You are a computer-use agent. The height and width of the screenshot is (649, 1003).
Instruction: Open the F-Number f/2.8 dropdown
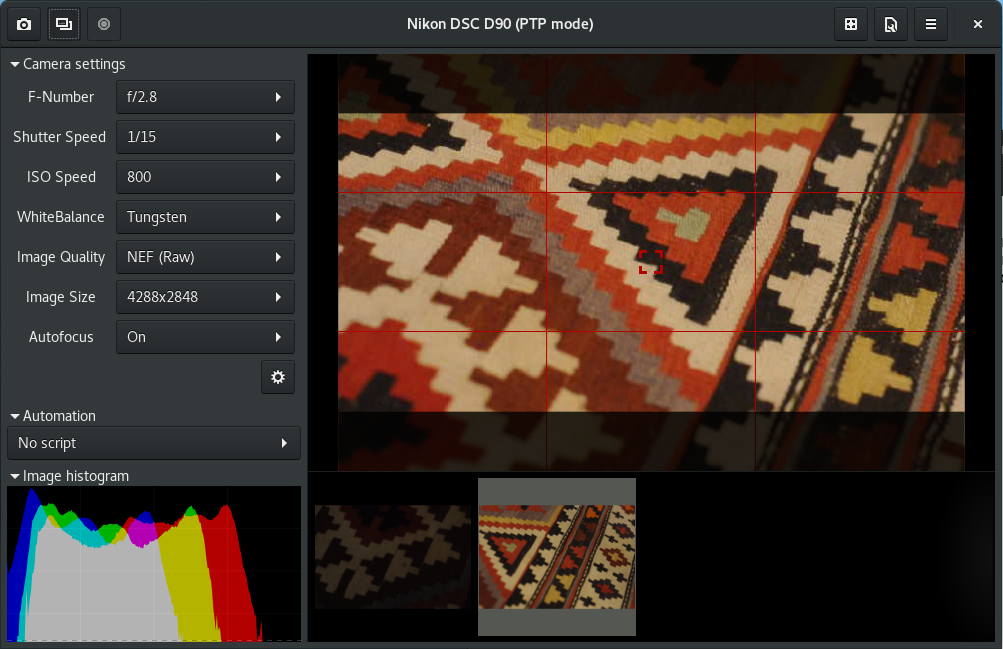click(x=205, y=97)
